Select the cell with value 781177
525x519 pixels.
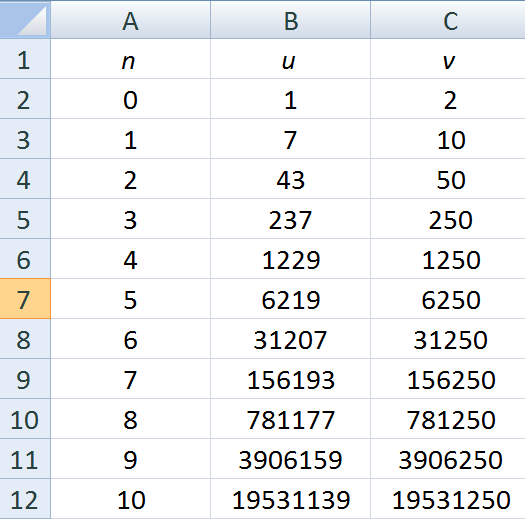(291, 419)
